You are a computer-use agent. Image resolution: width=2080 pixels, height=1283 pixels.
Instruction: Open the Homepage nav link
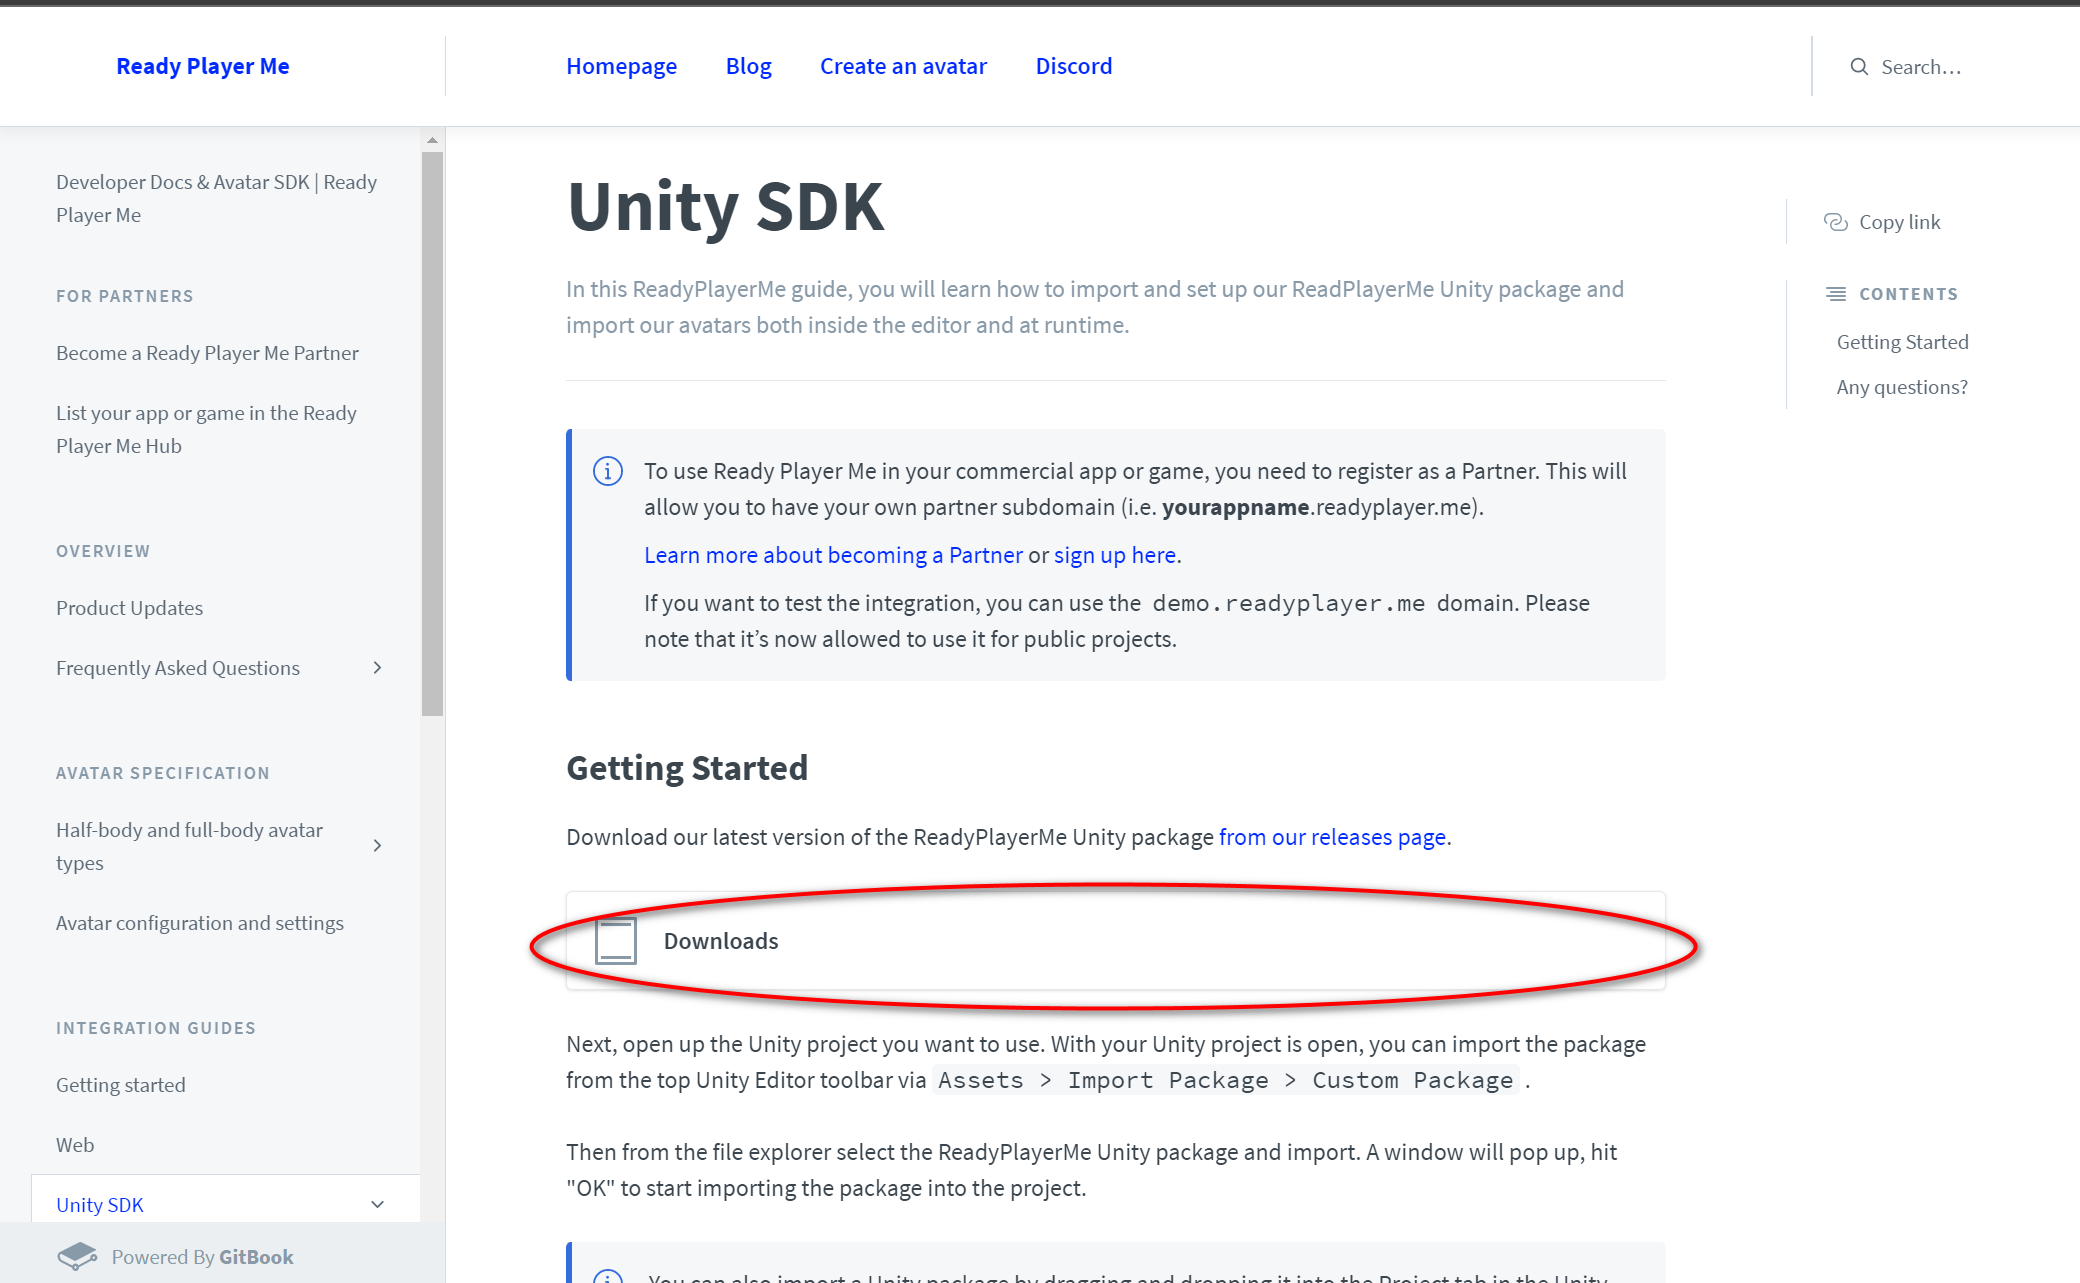pyautogui.click(x=621, y=66)
